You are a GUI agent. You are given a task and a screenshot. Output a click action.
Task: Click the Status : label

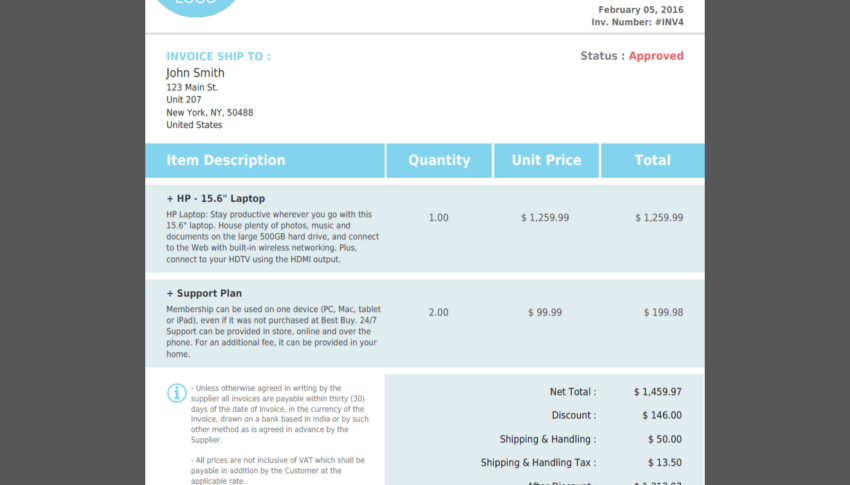click(602, 56)
